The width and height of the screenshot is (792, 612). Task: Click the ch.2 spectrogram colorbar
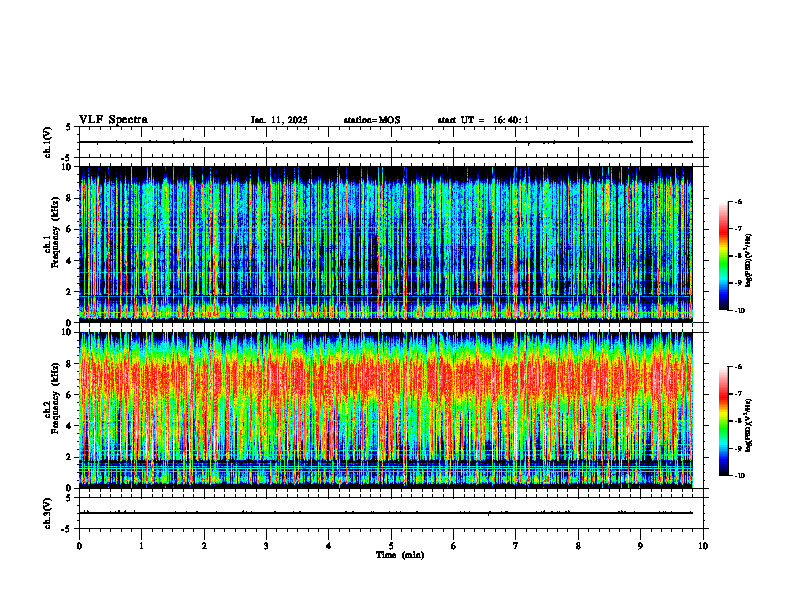723,421
